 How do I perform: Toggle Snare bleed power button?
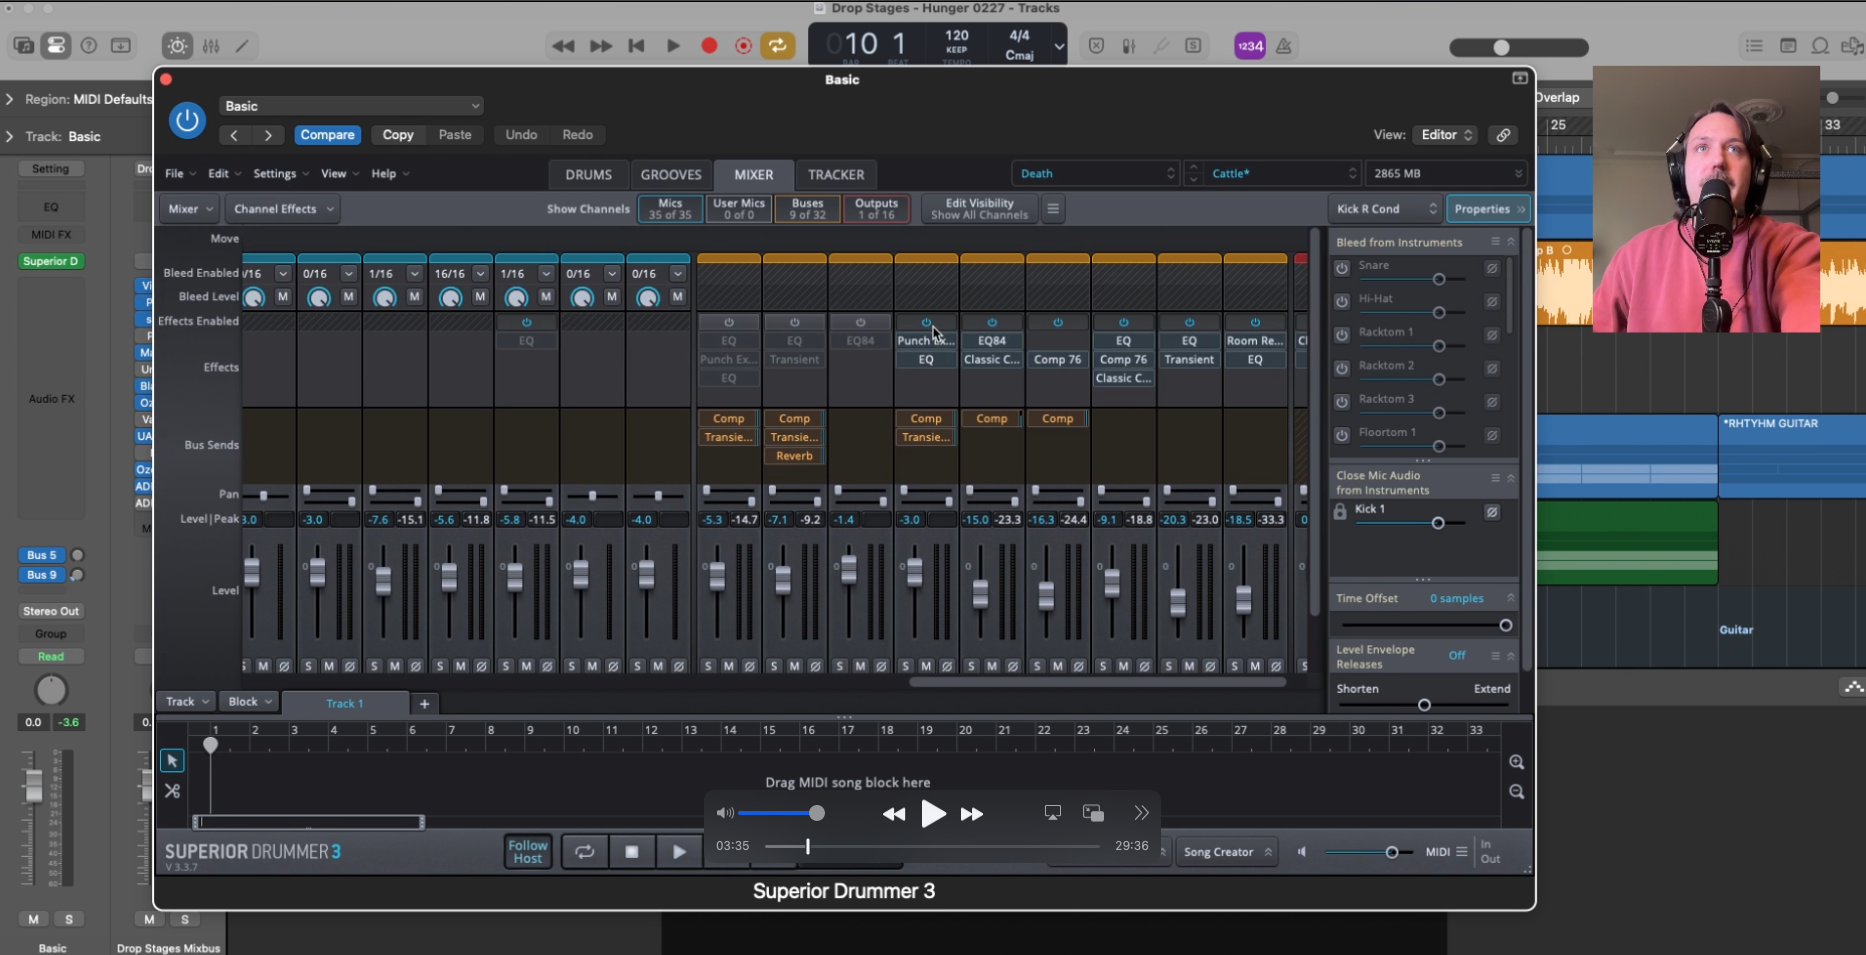(1342, 268)
